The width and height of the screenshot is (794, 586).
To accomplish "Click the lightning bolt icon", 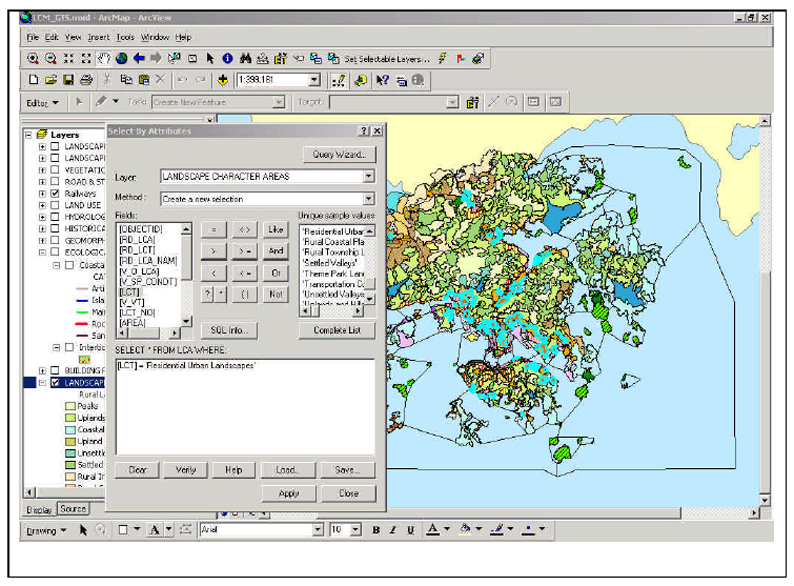I will pos(443,59).
